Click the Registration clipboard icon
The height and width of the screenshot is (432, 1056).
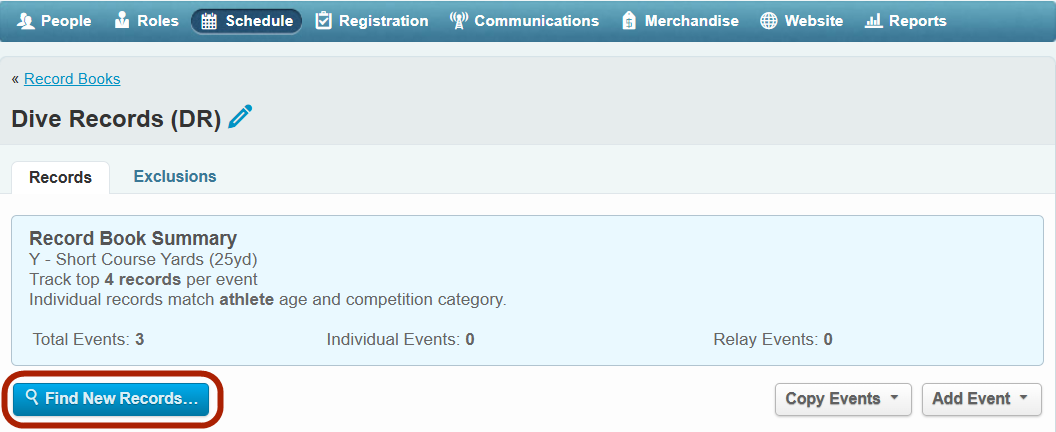click(323, 21)
